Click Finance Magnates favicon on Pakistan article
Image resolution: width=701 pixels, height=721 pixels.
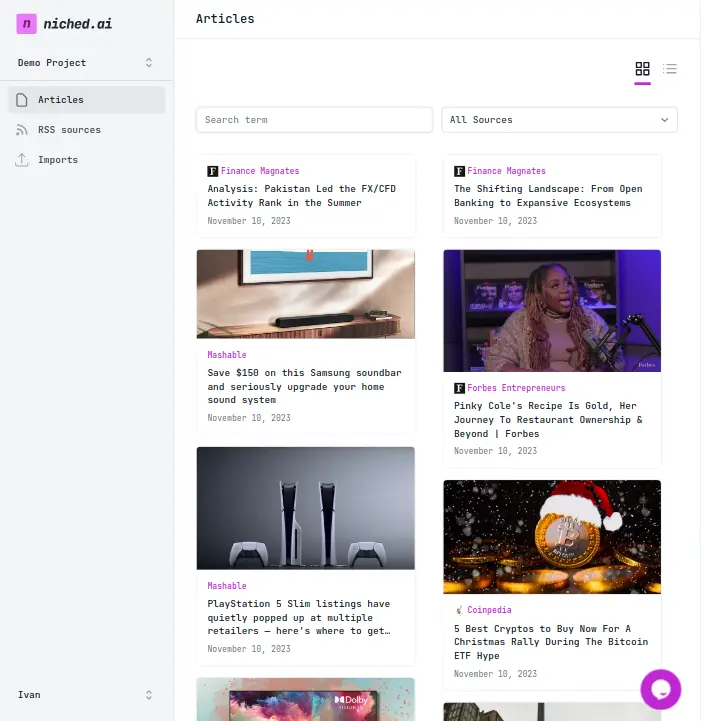(x=212, y=172)
